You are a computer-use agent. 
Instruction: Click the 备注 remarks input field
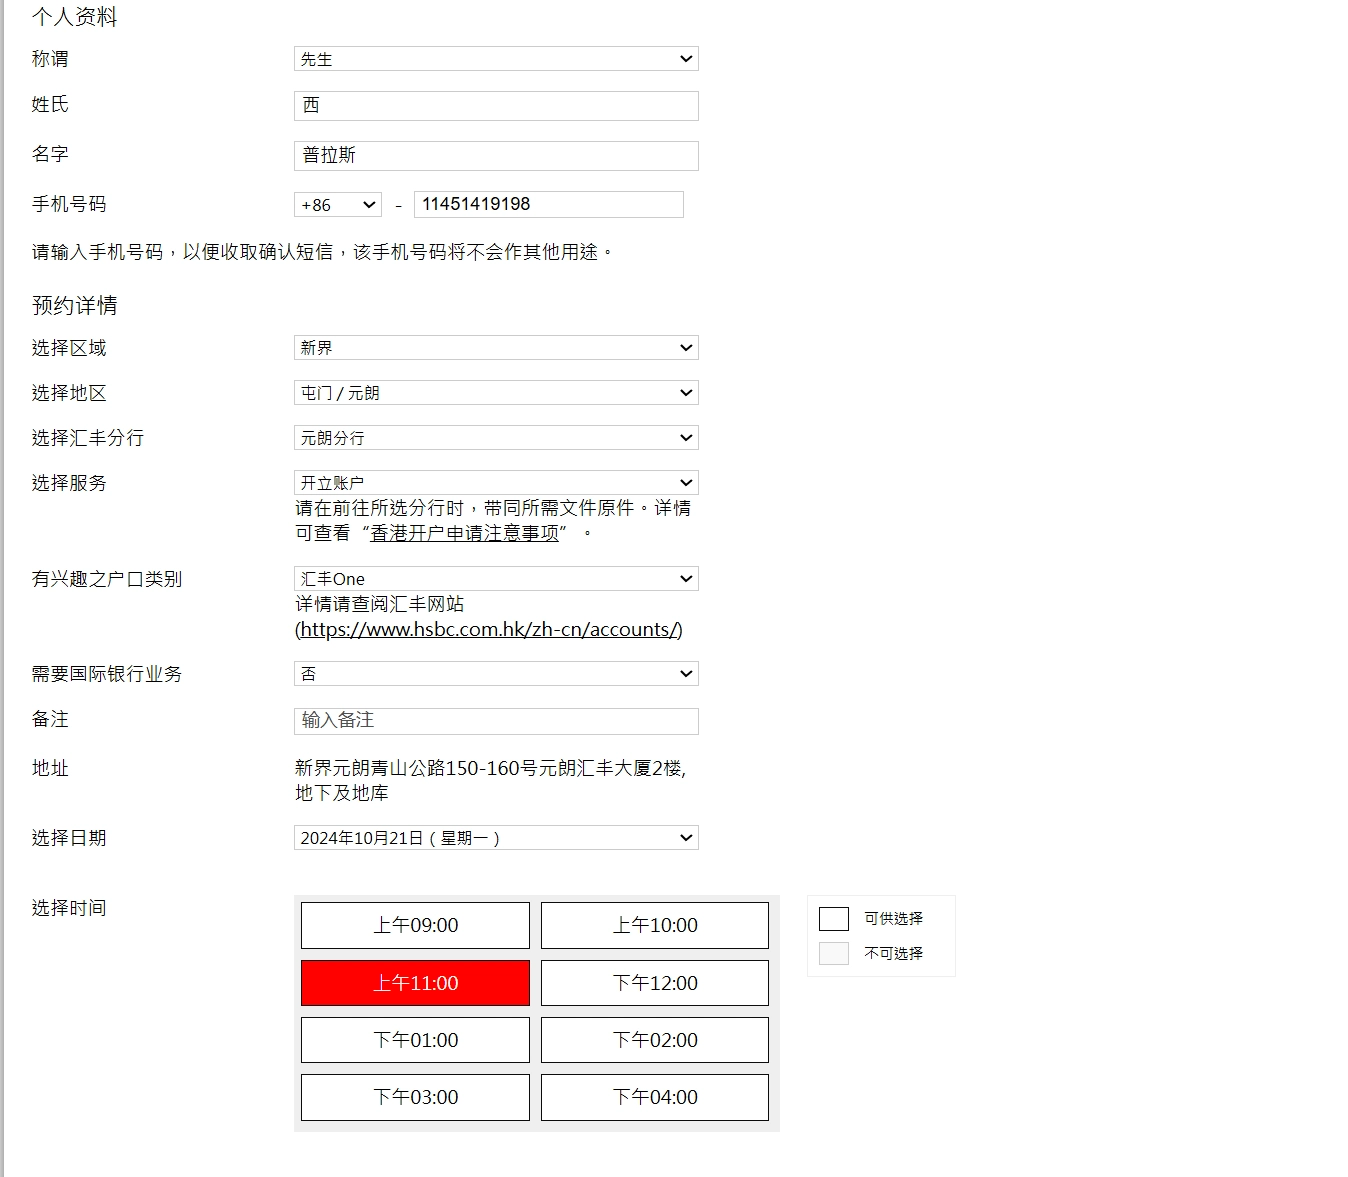pyautogui.click(x=496, y=721)
